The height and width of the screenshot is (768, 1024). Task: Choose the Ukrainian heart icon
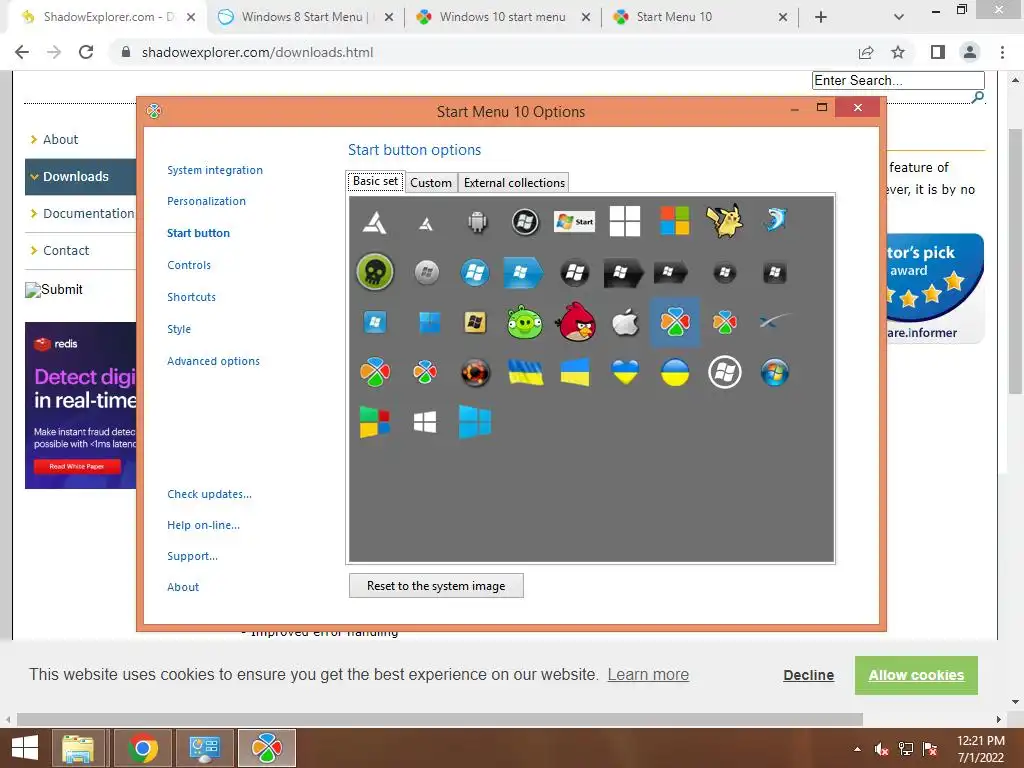tap(625, 373)
